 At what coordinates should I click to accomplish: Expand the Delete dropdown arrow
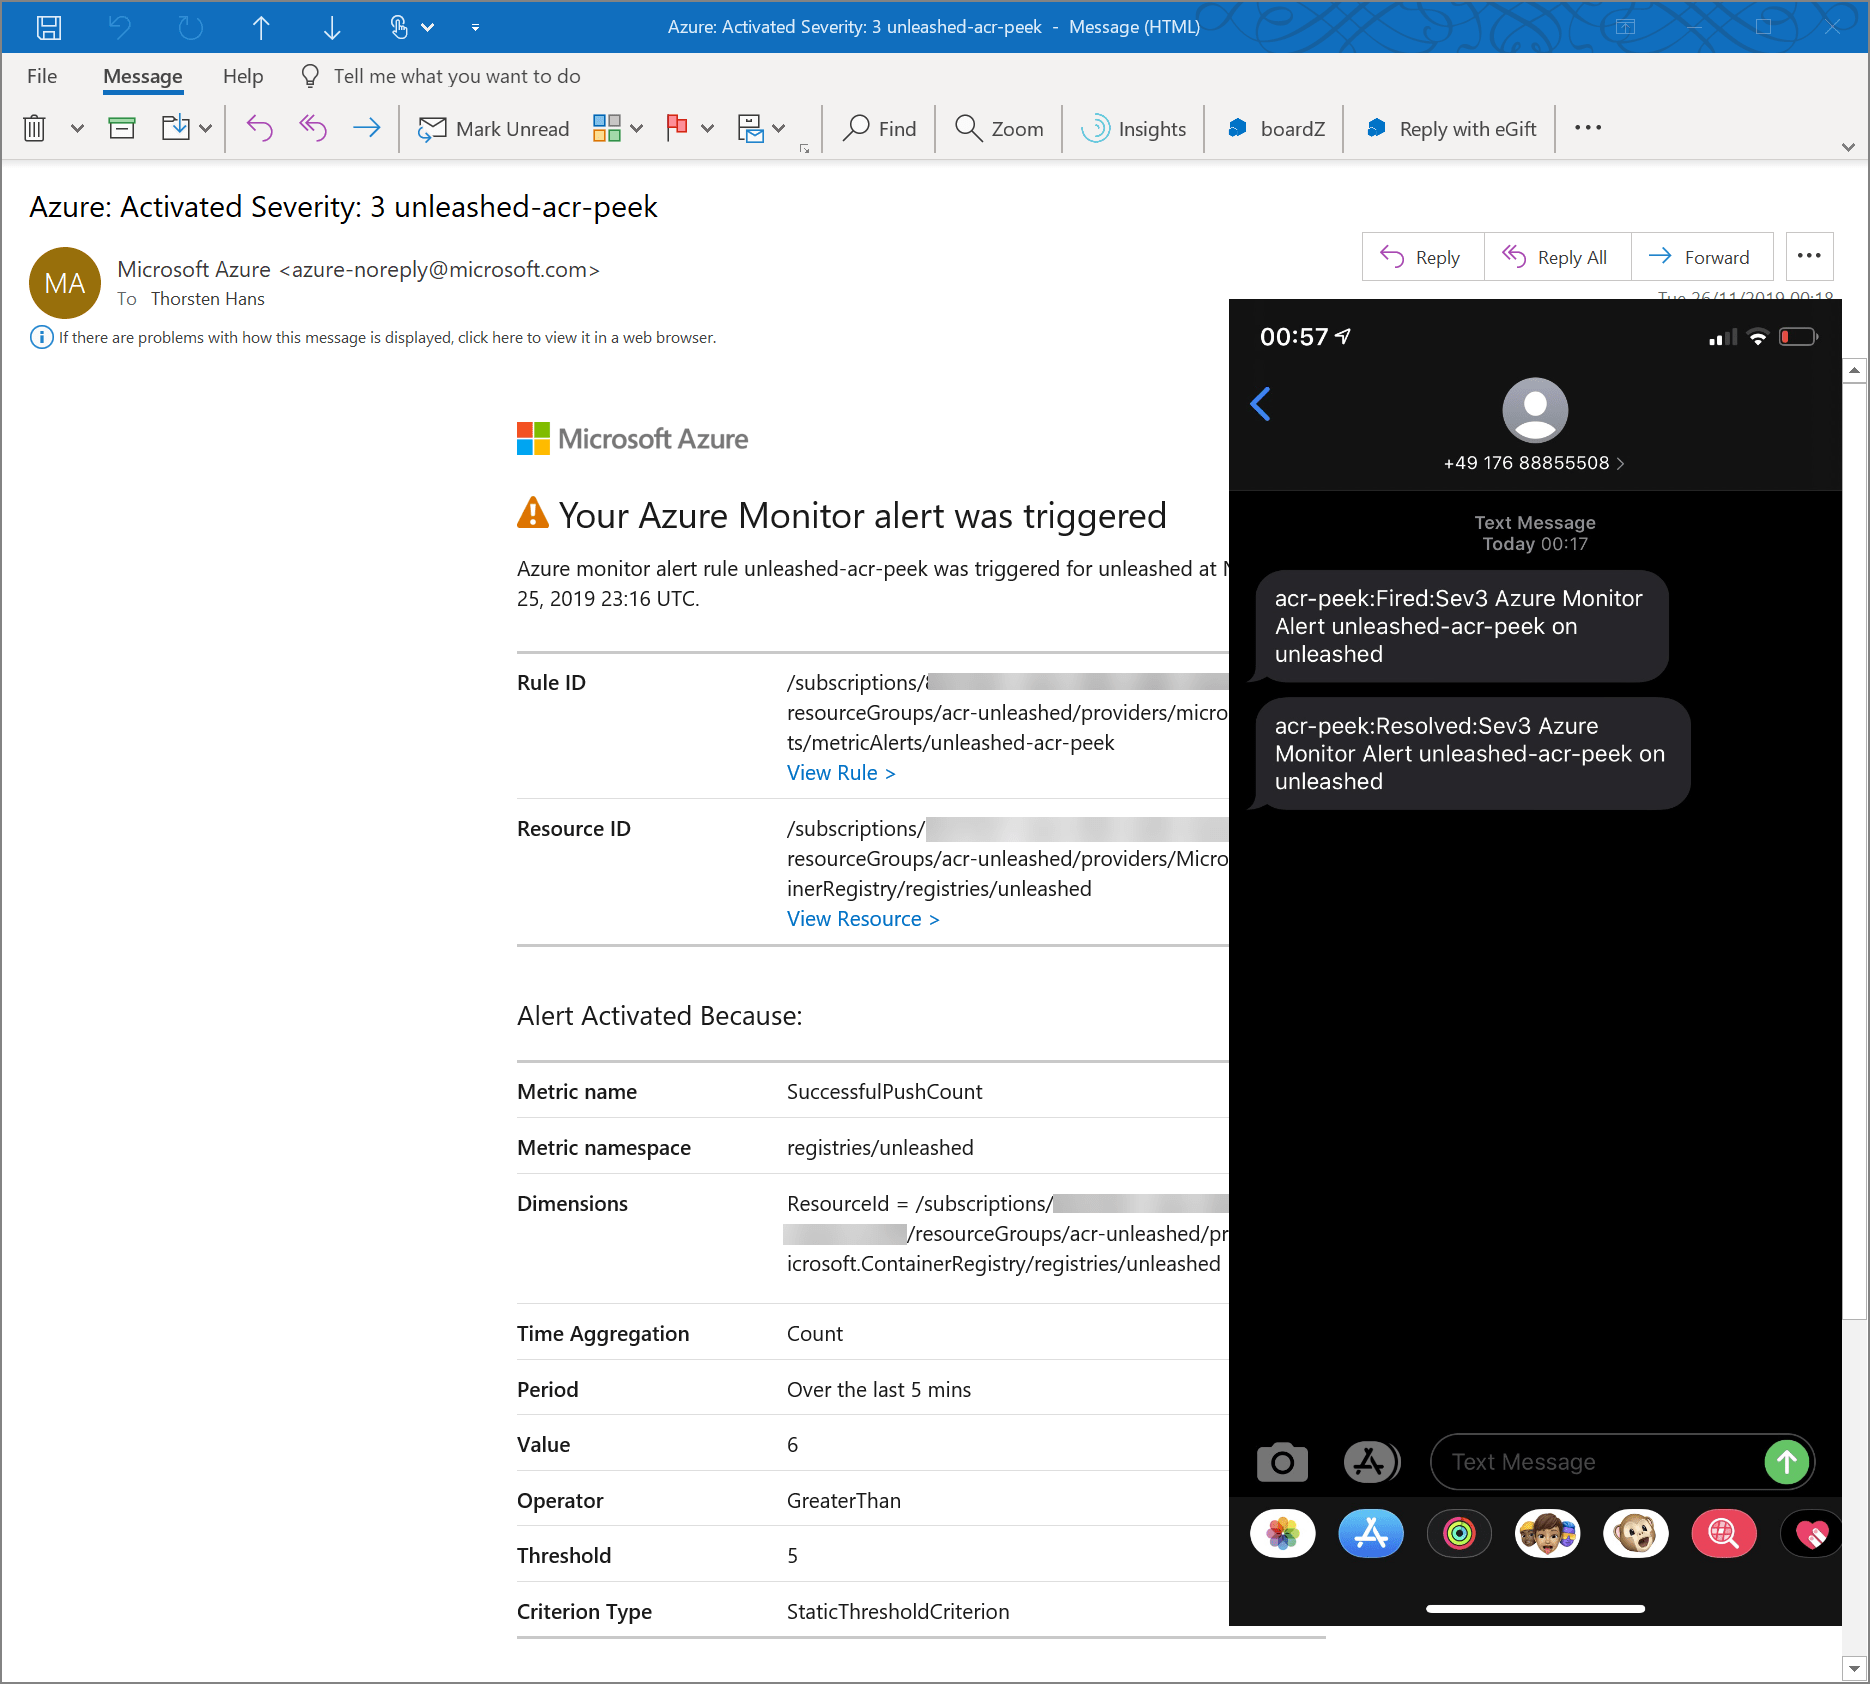[77, 128]
